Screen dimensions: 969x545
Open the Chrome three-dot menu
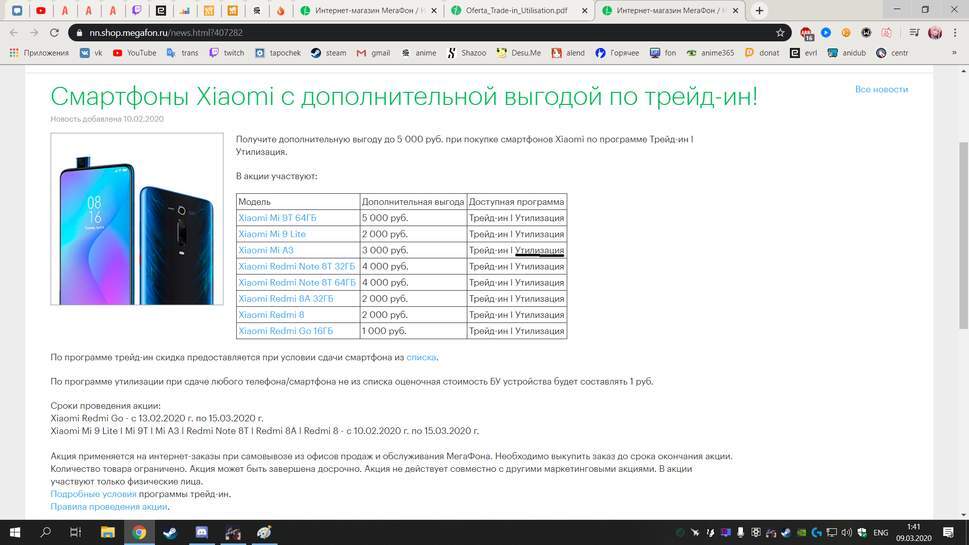click(x=955, y=33)
